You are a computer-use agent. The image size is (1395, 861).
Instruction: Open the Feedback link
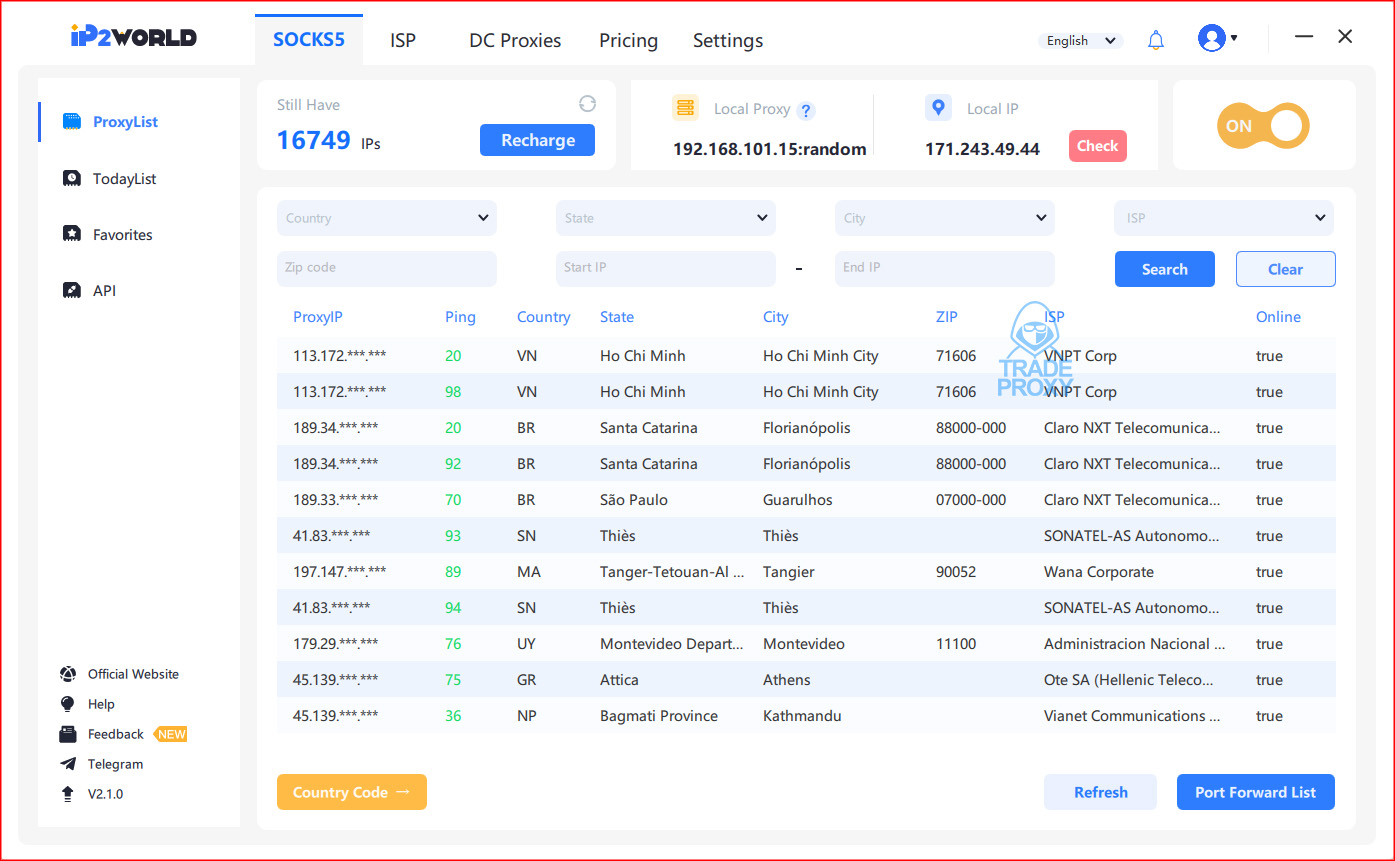[116, 734]
